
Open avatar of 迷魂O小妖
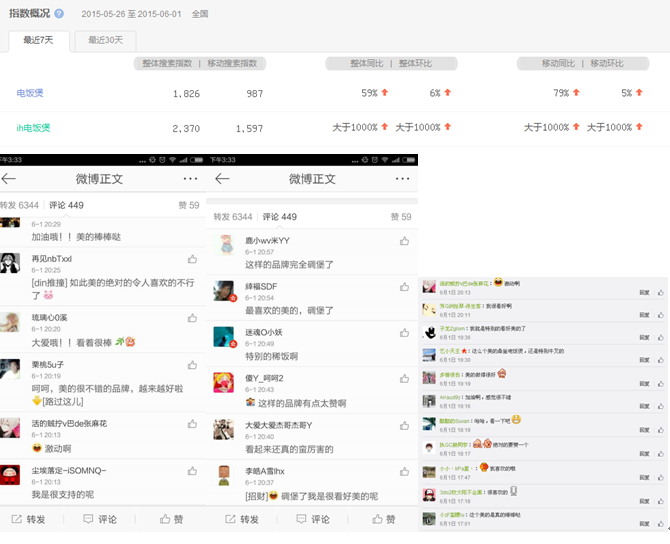pos(224,337)
